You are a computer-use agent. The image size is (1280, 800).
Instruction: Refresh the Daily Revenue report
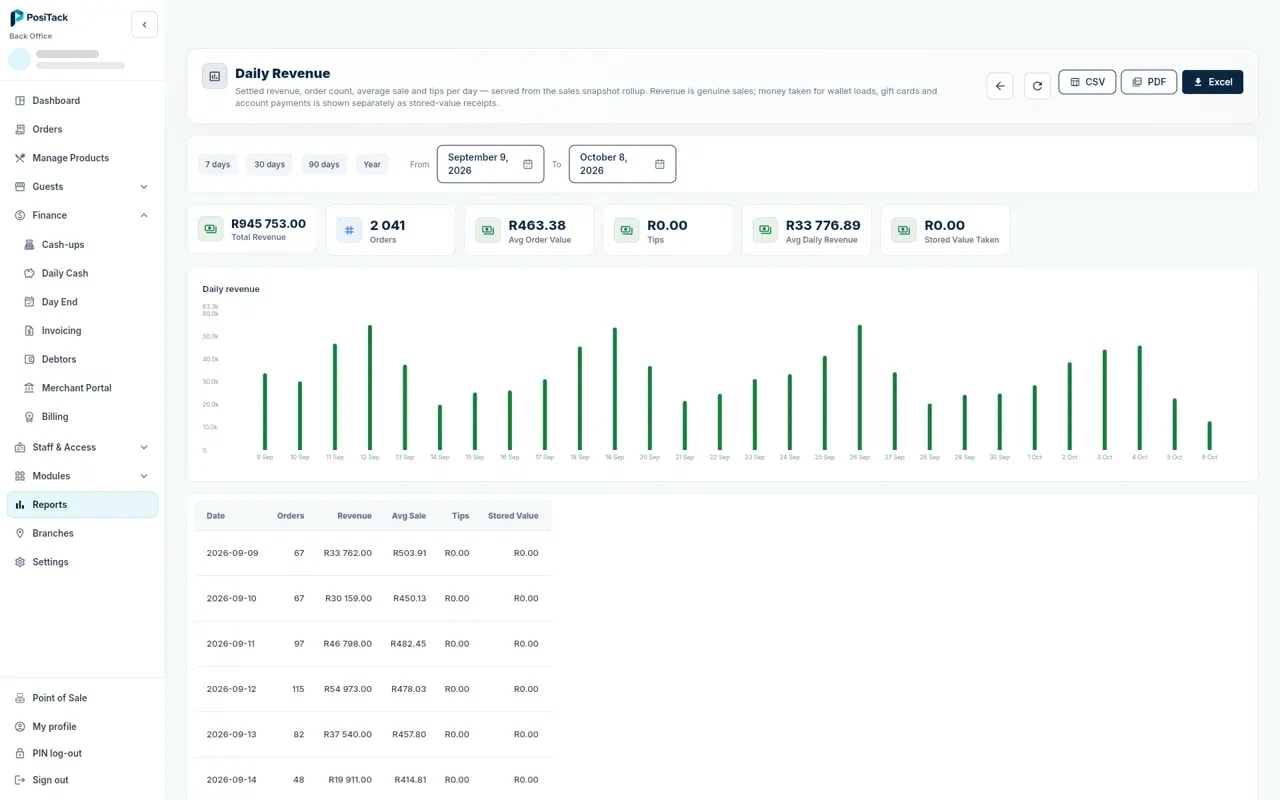tap(1037, 86)
